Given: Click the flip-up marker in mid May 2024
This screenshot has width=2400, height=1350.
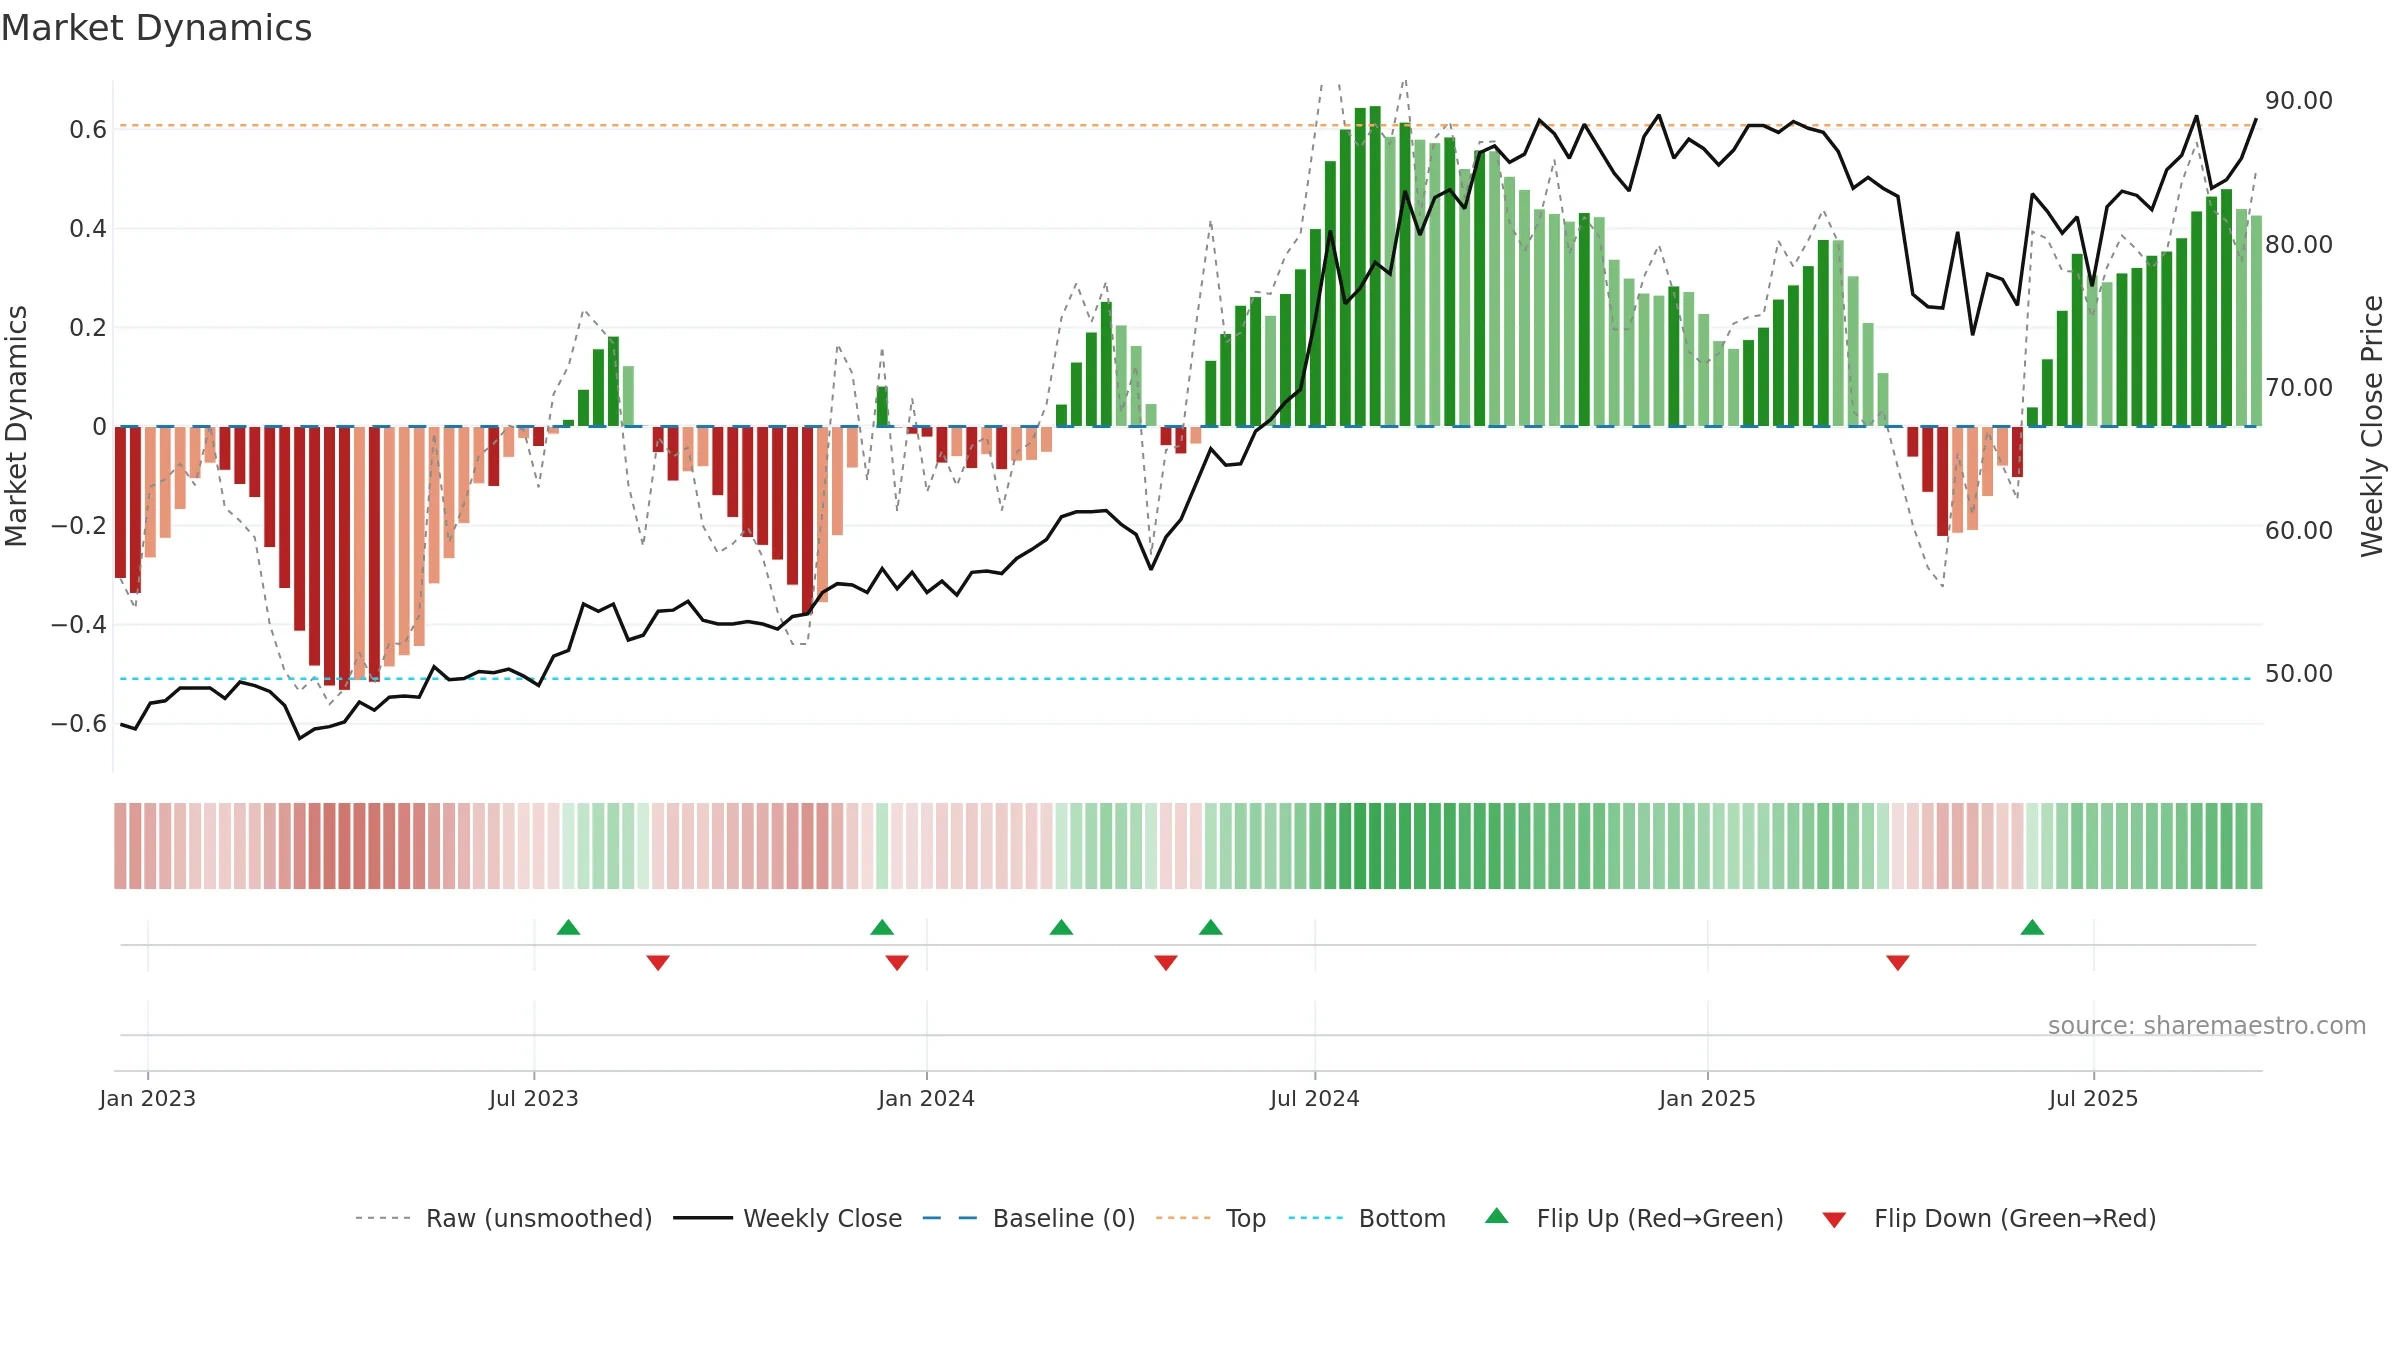Looking at the screenshot, I should [x=1211, y=927].
